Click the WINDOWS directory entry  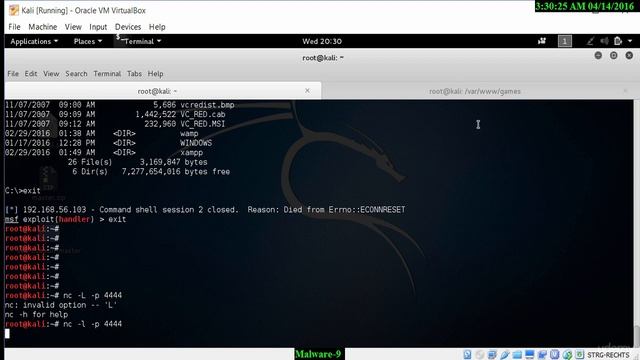click(x=196, y=143)
